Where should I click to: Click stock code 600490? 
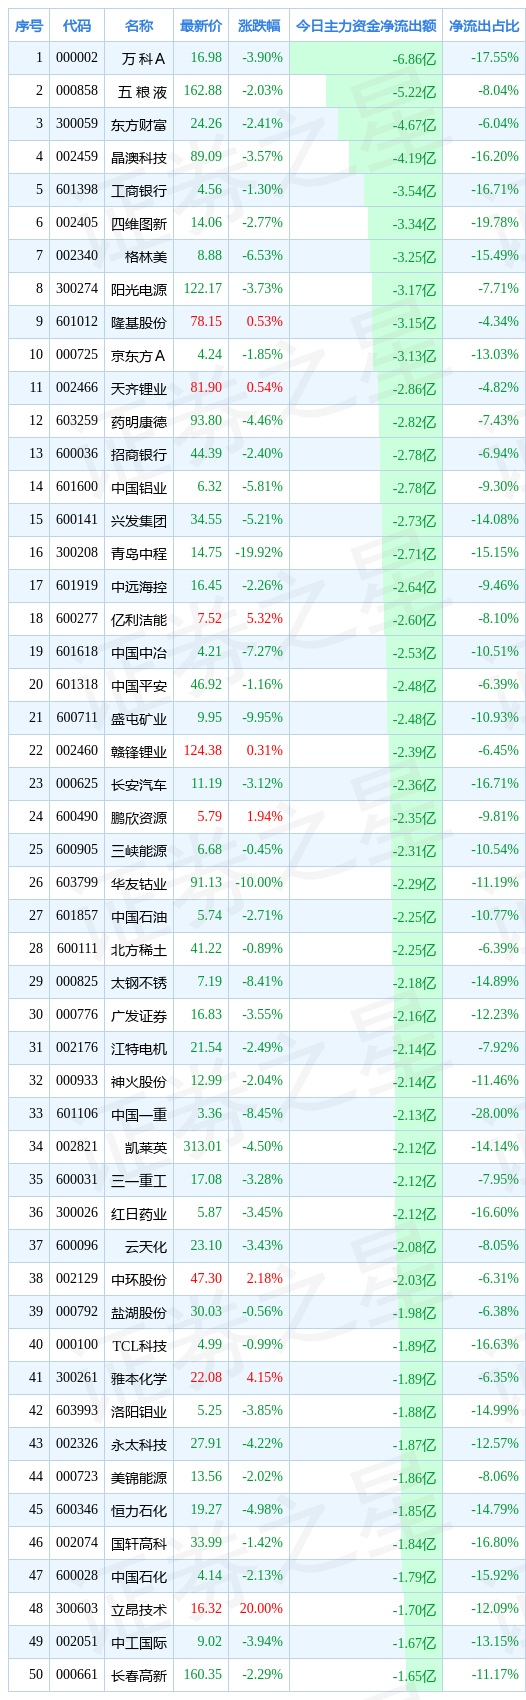click(77, 817)
